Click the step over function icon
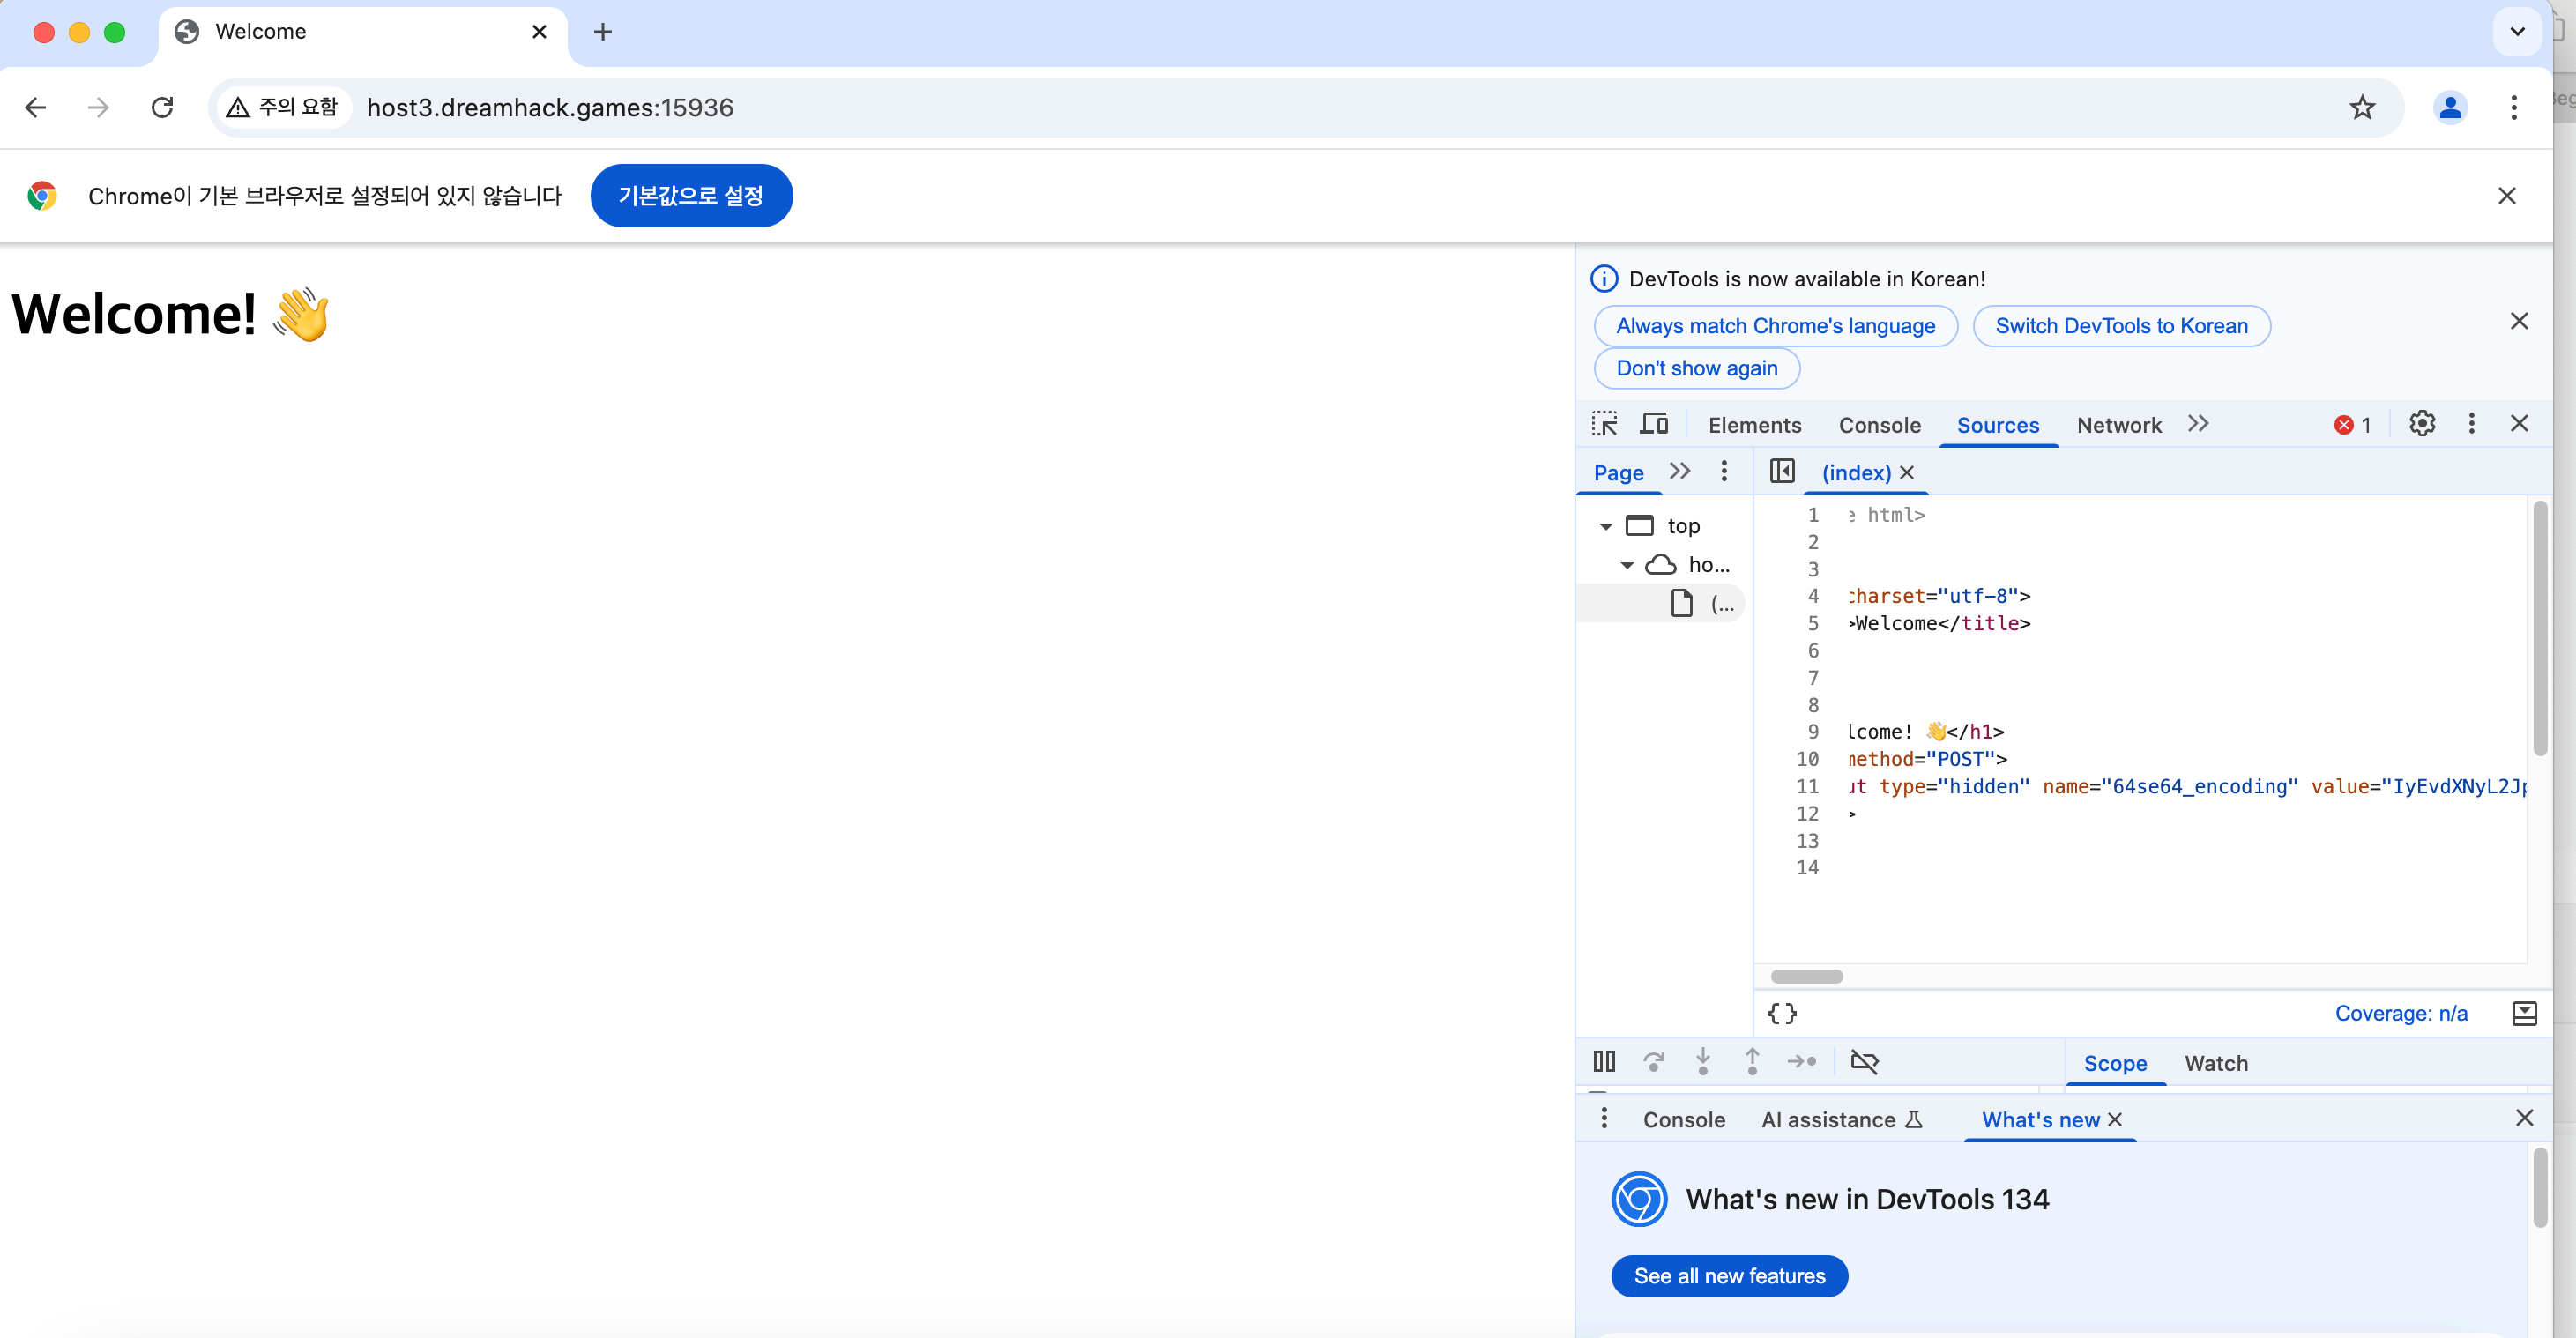The height and width of the screenshot is (1338, 2576). click(x=1653, y=1061)
